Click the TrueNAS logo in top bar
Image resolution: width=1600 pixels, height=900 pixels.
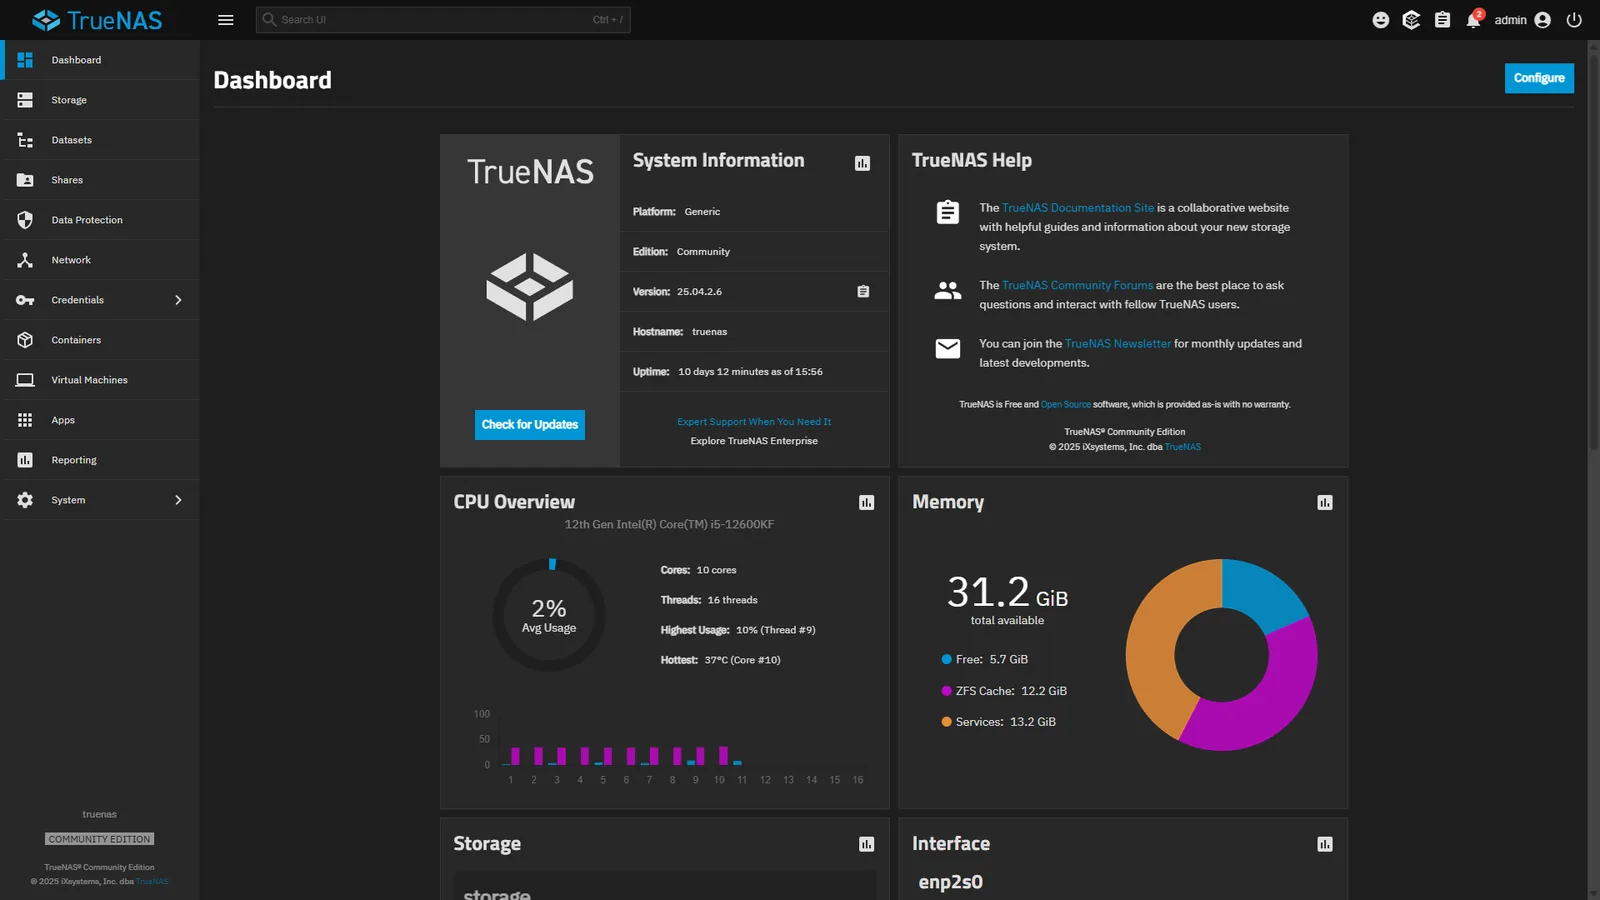(97, 20)
